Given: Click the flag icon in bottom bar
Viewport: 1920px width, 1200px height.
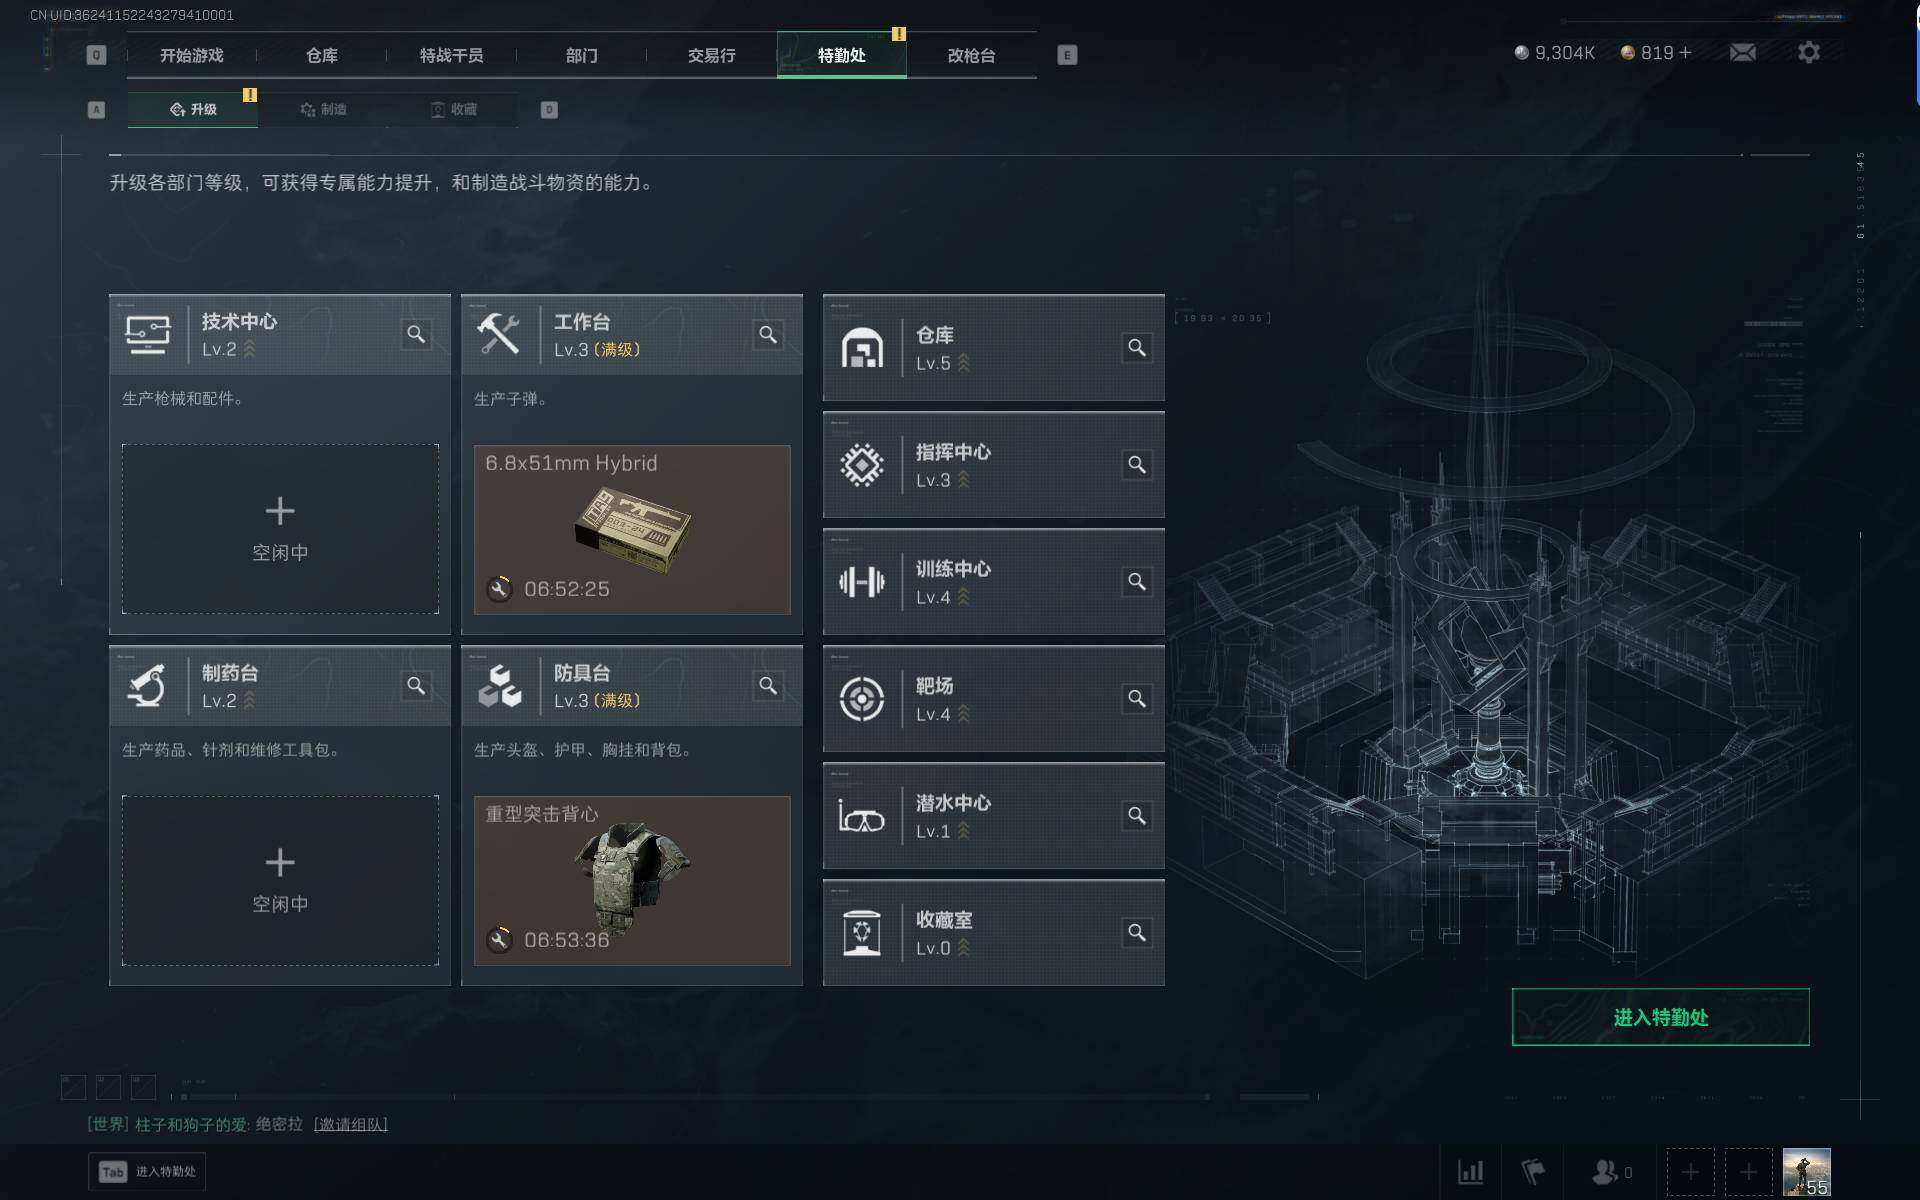Looking at the screenshot, I should click(1532, 1171).
